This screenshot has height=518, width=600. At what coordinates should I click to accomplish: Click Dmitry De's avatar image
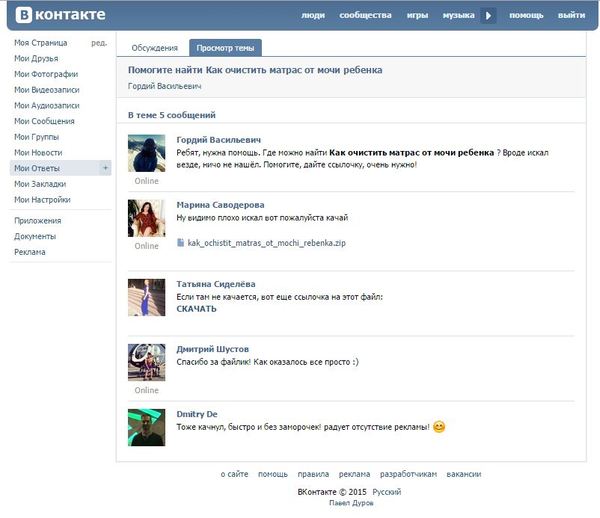(146, 427)
